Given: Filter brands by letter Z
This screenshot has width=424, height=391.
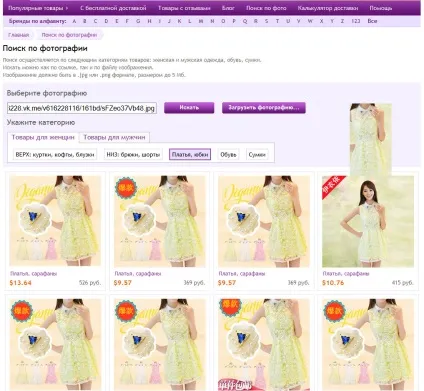Looking at the screenshot, I should [342, 21].
